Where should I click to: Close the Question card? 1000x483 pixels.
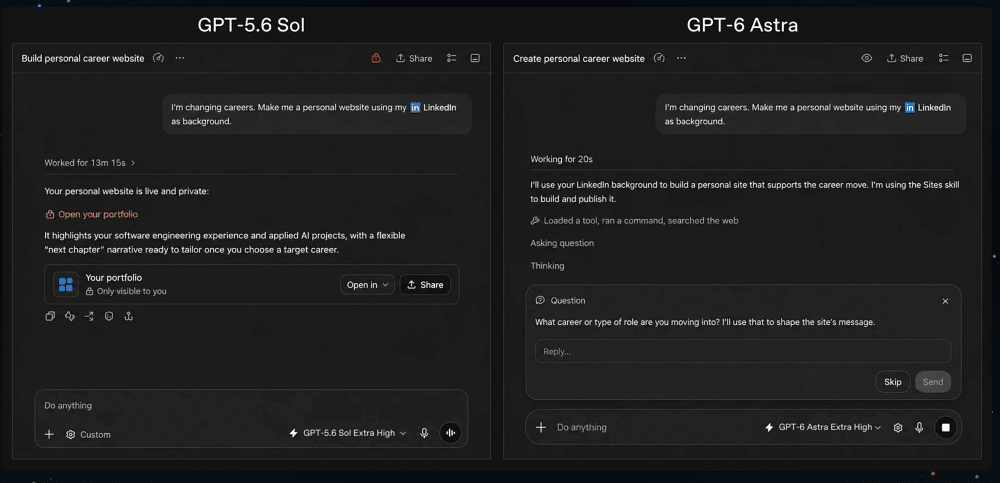(945, 301)
